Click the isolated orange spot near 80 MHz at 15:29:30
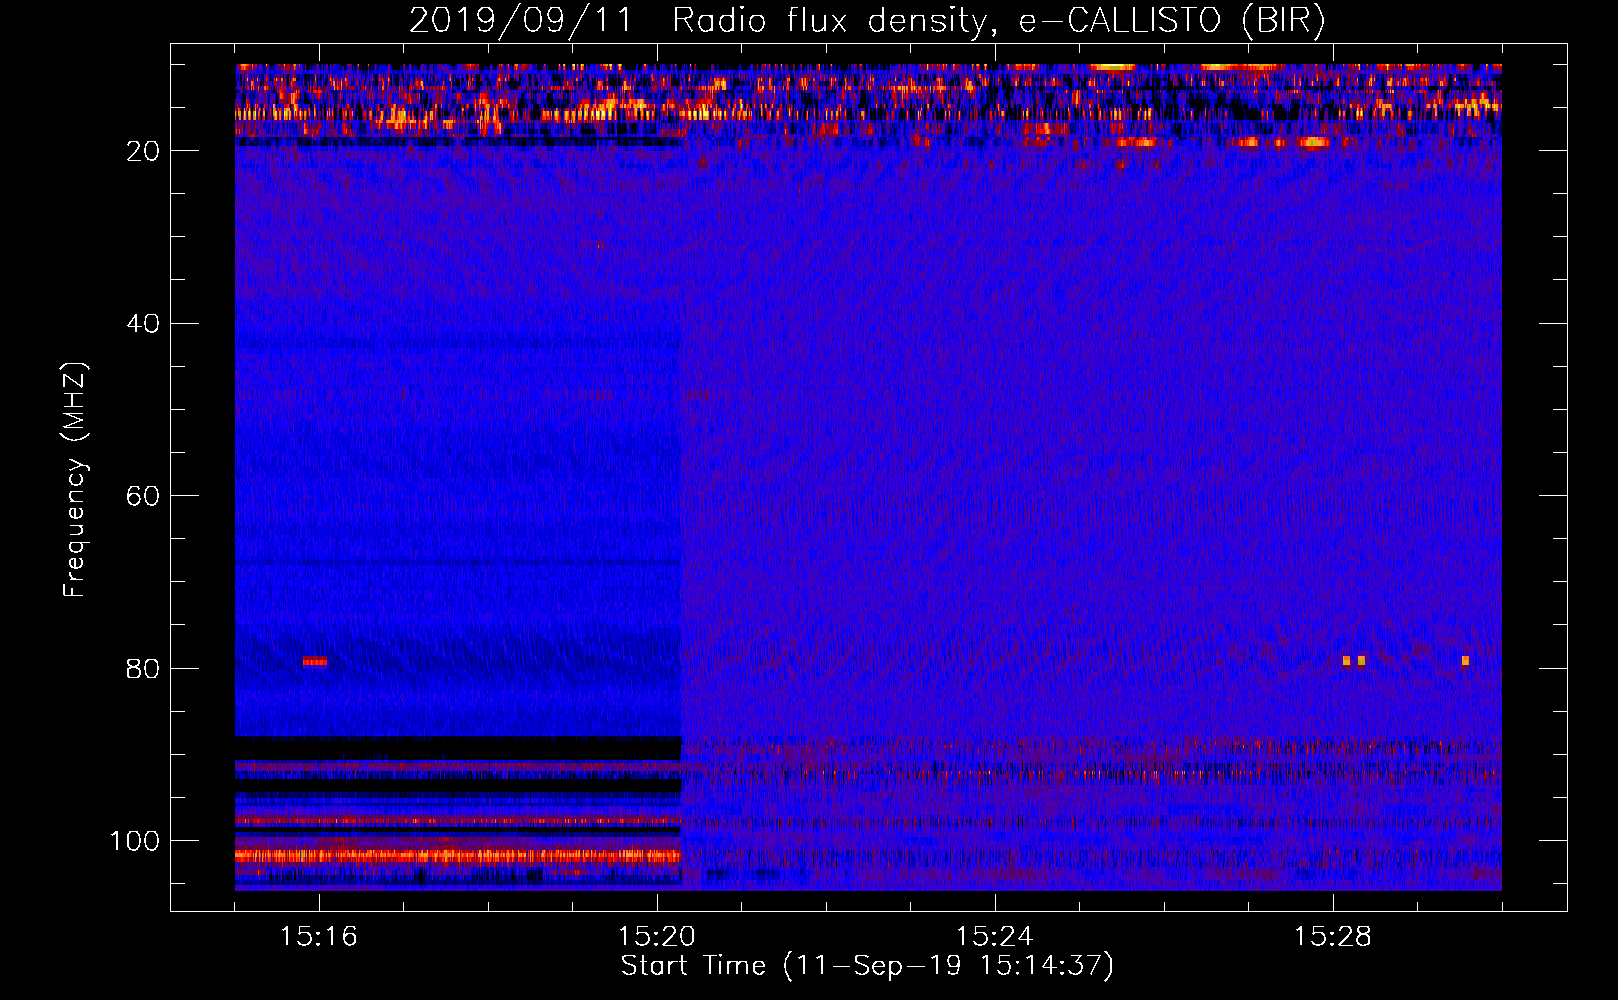Image resolution: width=1618 pixels, height=1000 pixels. pos(1465,661)
